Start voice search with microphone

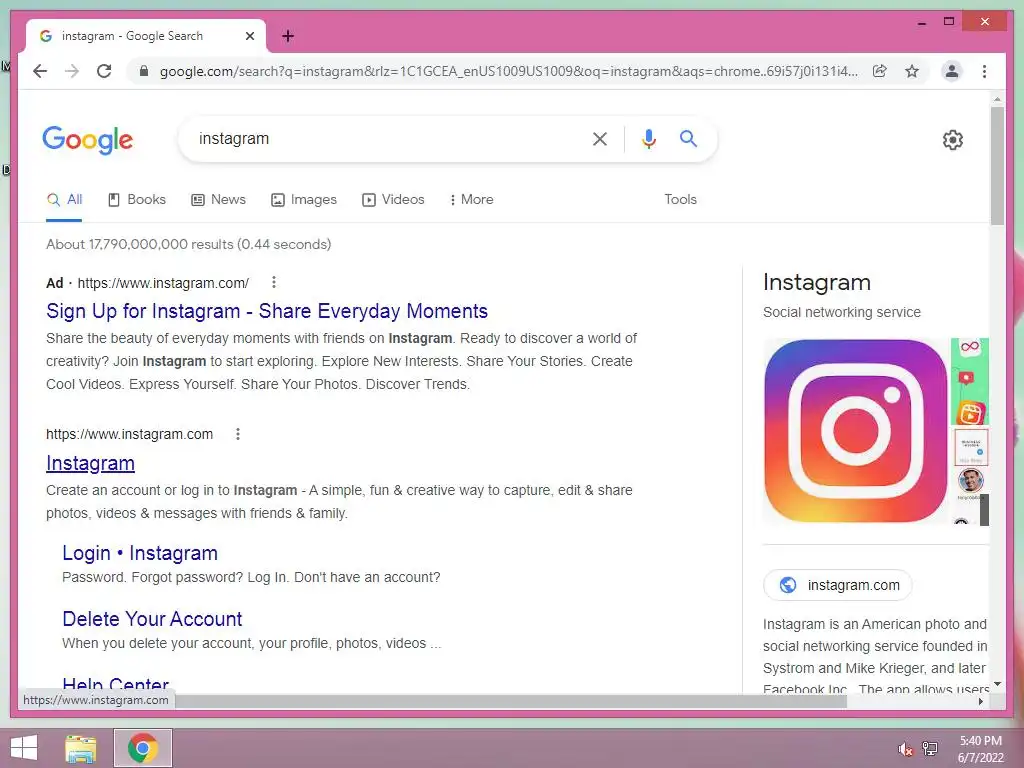648,138
